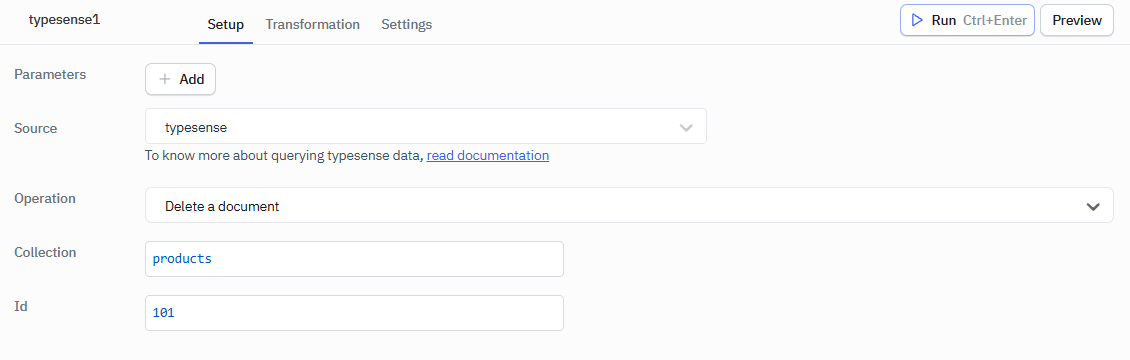Click the Preview button

[x=1077, y=20]
